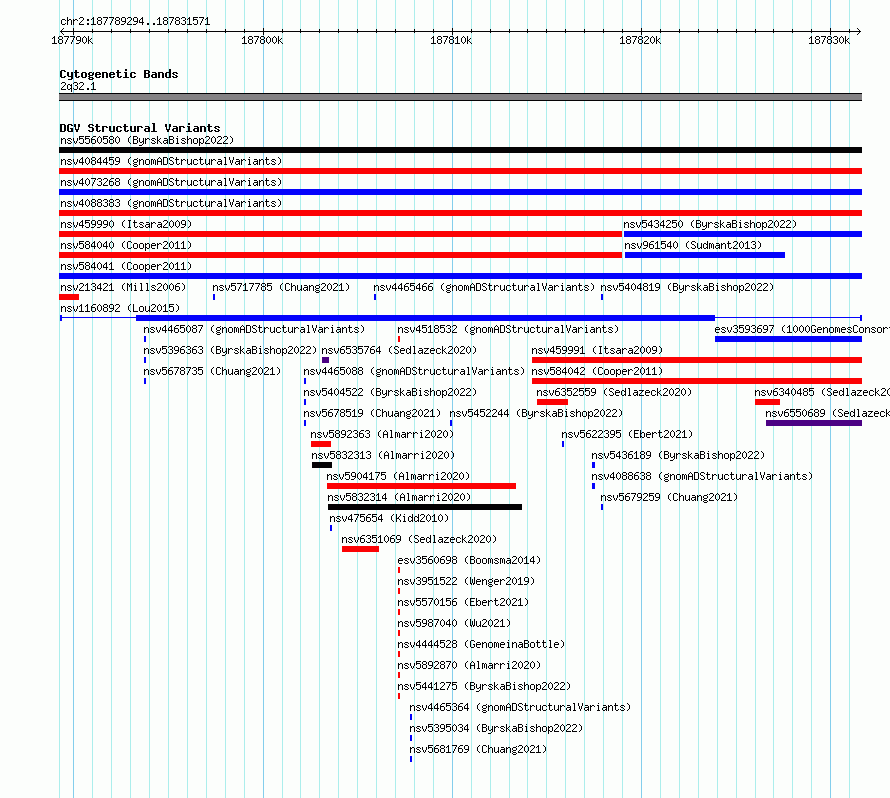Click nsv5717785 (Chuang2021) label

(281, 287)
